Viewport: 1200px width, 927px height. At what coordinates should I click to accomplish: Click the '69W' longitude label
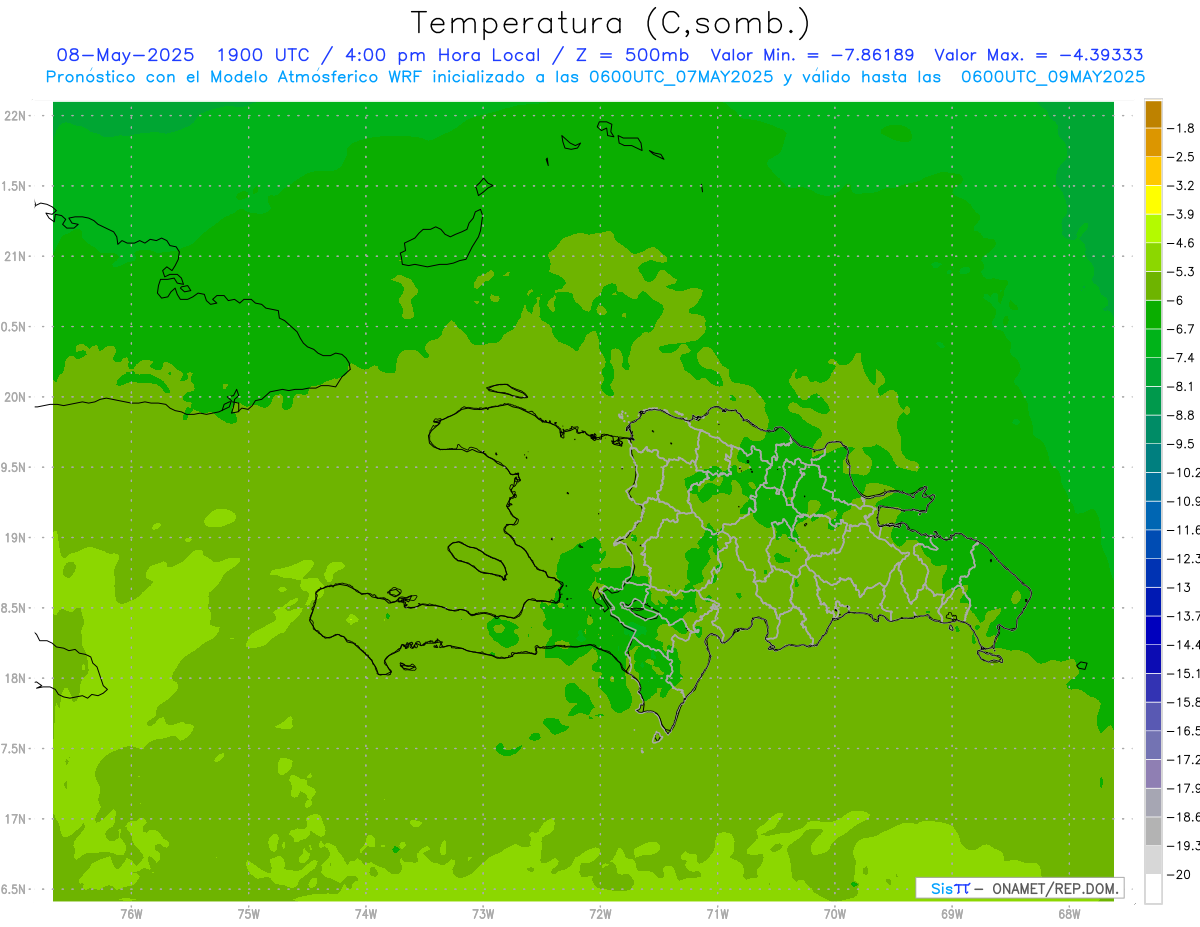952,914
